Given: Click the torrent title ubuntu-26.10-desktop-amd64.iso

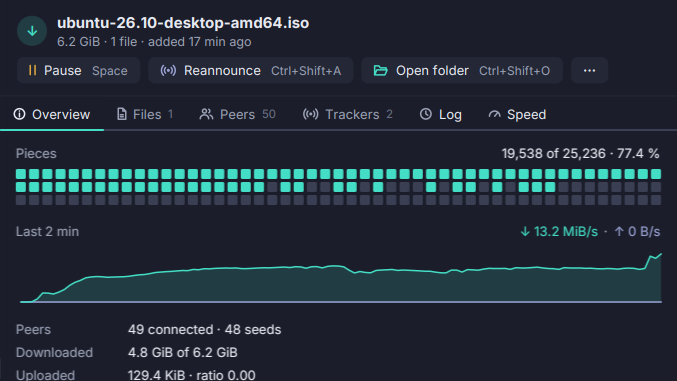Looking at the screenshot, I should [x=183, y=23].
